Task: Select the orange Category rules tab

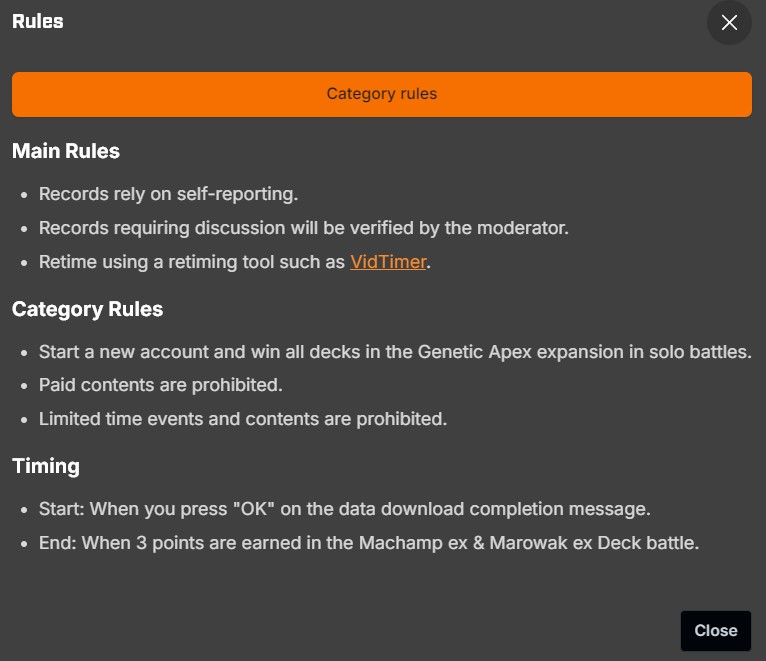Action: pyautogui.click(x=382, y=94)
